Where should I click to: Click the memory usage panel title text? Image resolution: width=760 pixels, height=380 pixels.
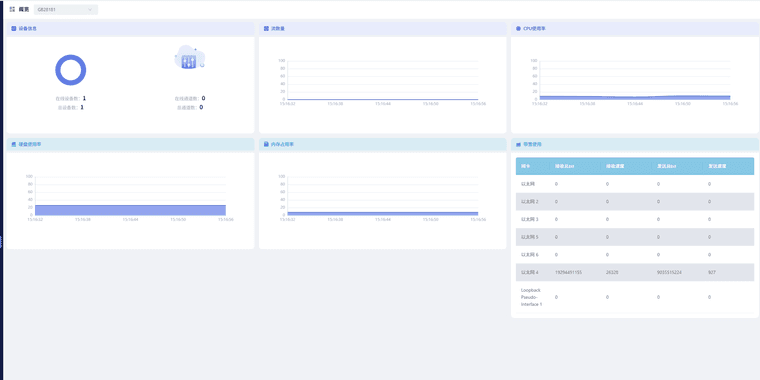pyautogui.click(x=283, y=144)
